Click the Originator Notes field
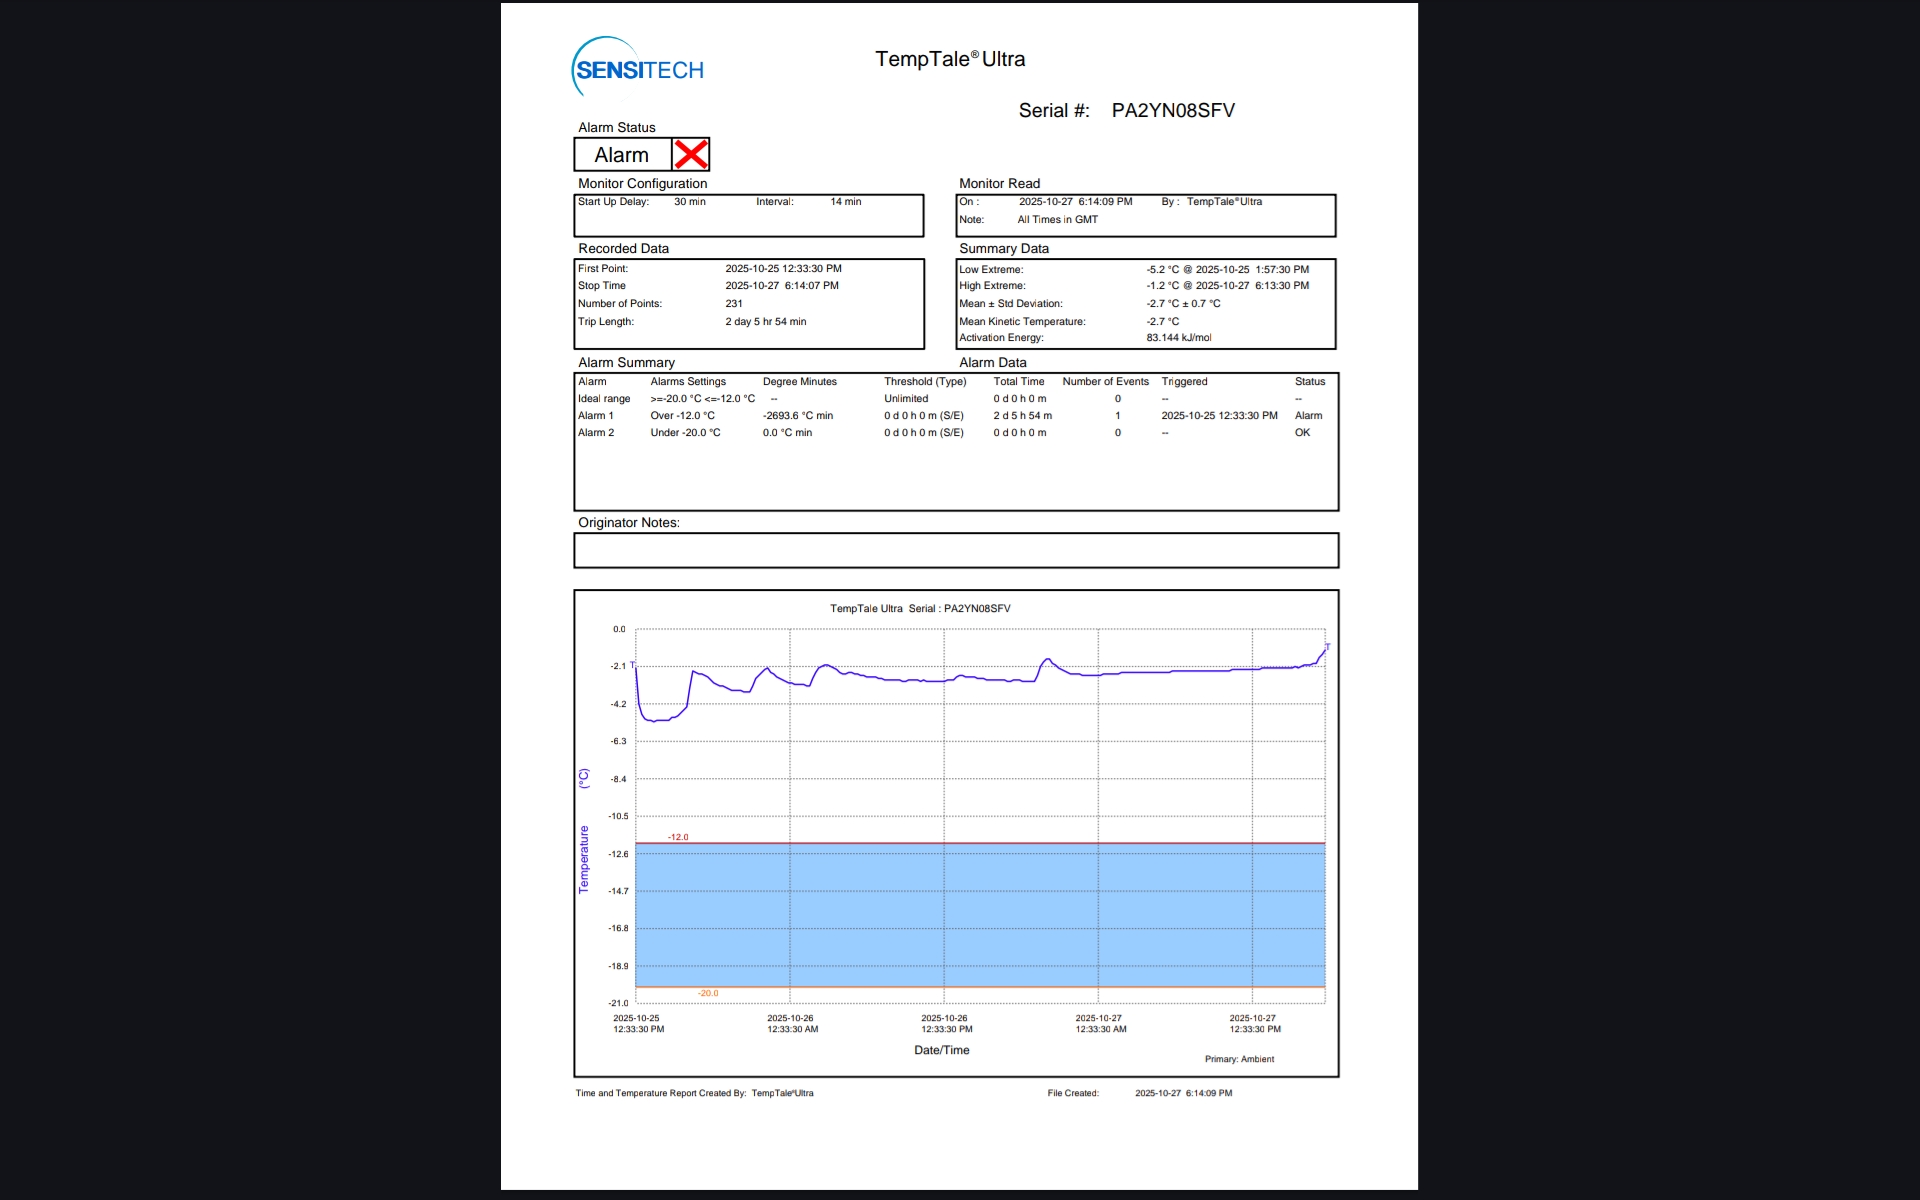Image resolution: width=1920 pixels, height=1200 pixels. [955, 550]
